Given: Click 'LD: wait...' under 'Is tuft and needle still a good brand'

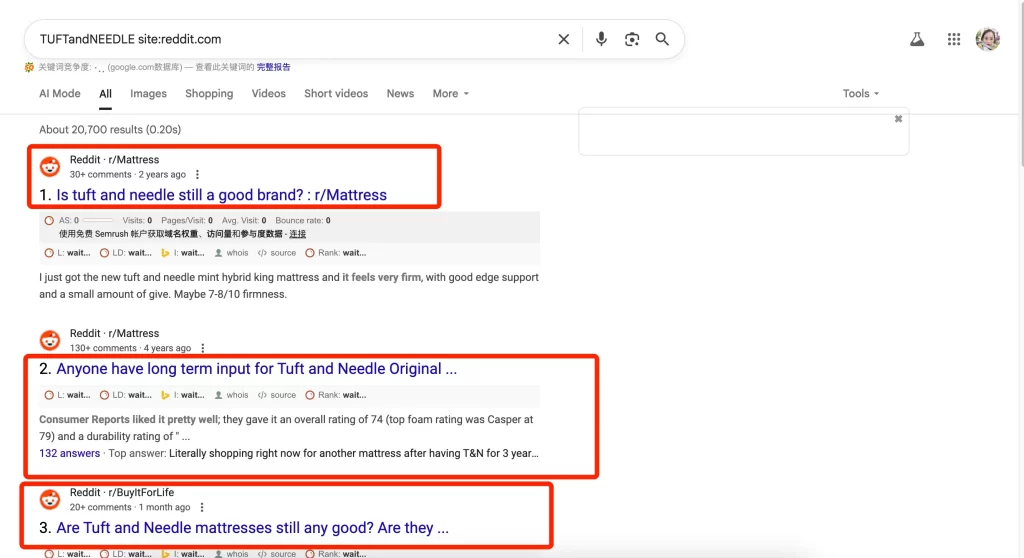Looking at the screenshot, I should point(125,253).
